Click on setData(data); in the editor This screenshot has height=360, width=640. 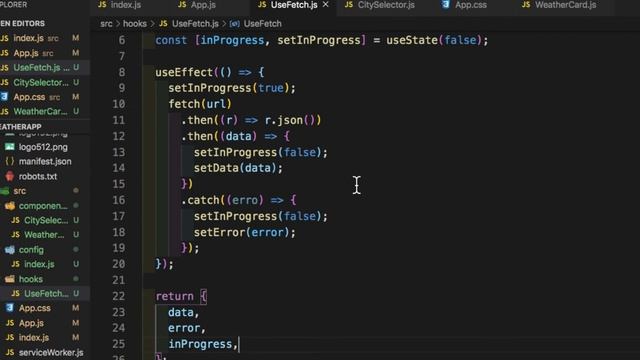pos(238,168)
